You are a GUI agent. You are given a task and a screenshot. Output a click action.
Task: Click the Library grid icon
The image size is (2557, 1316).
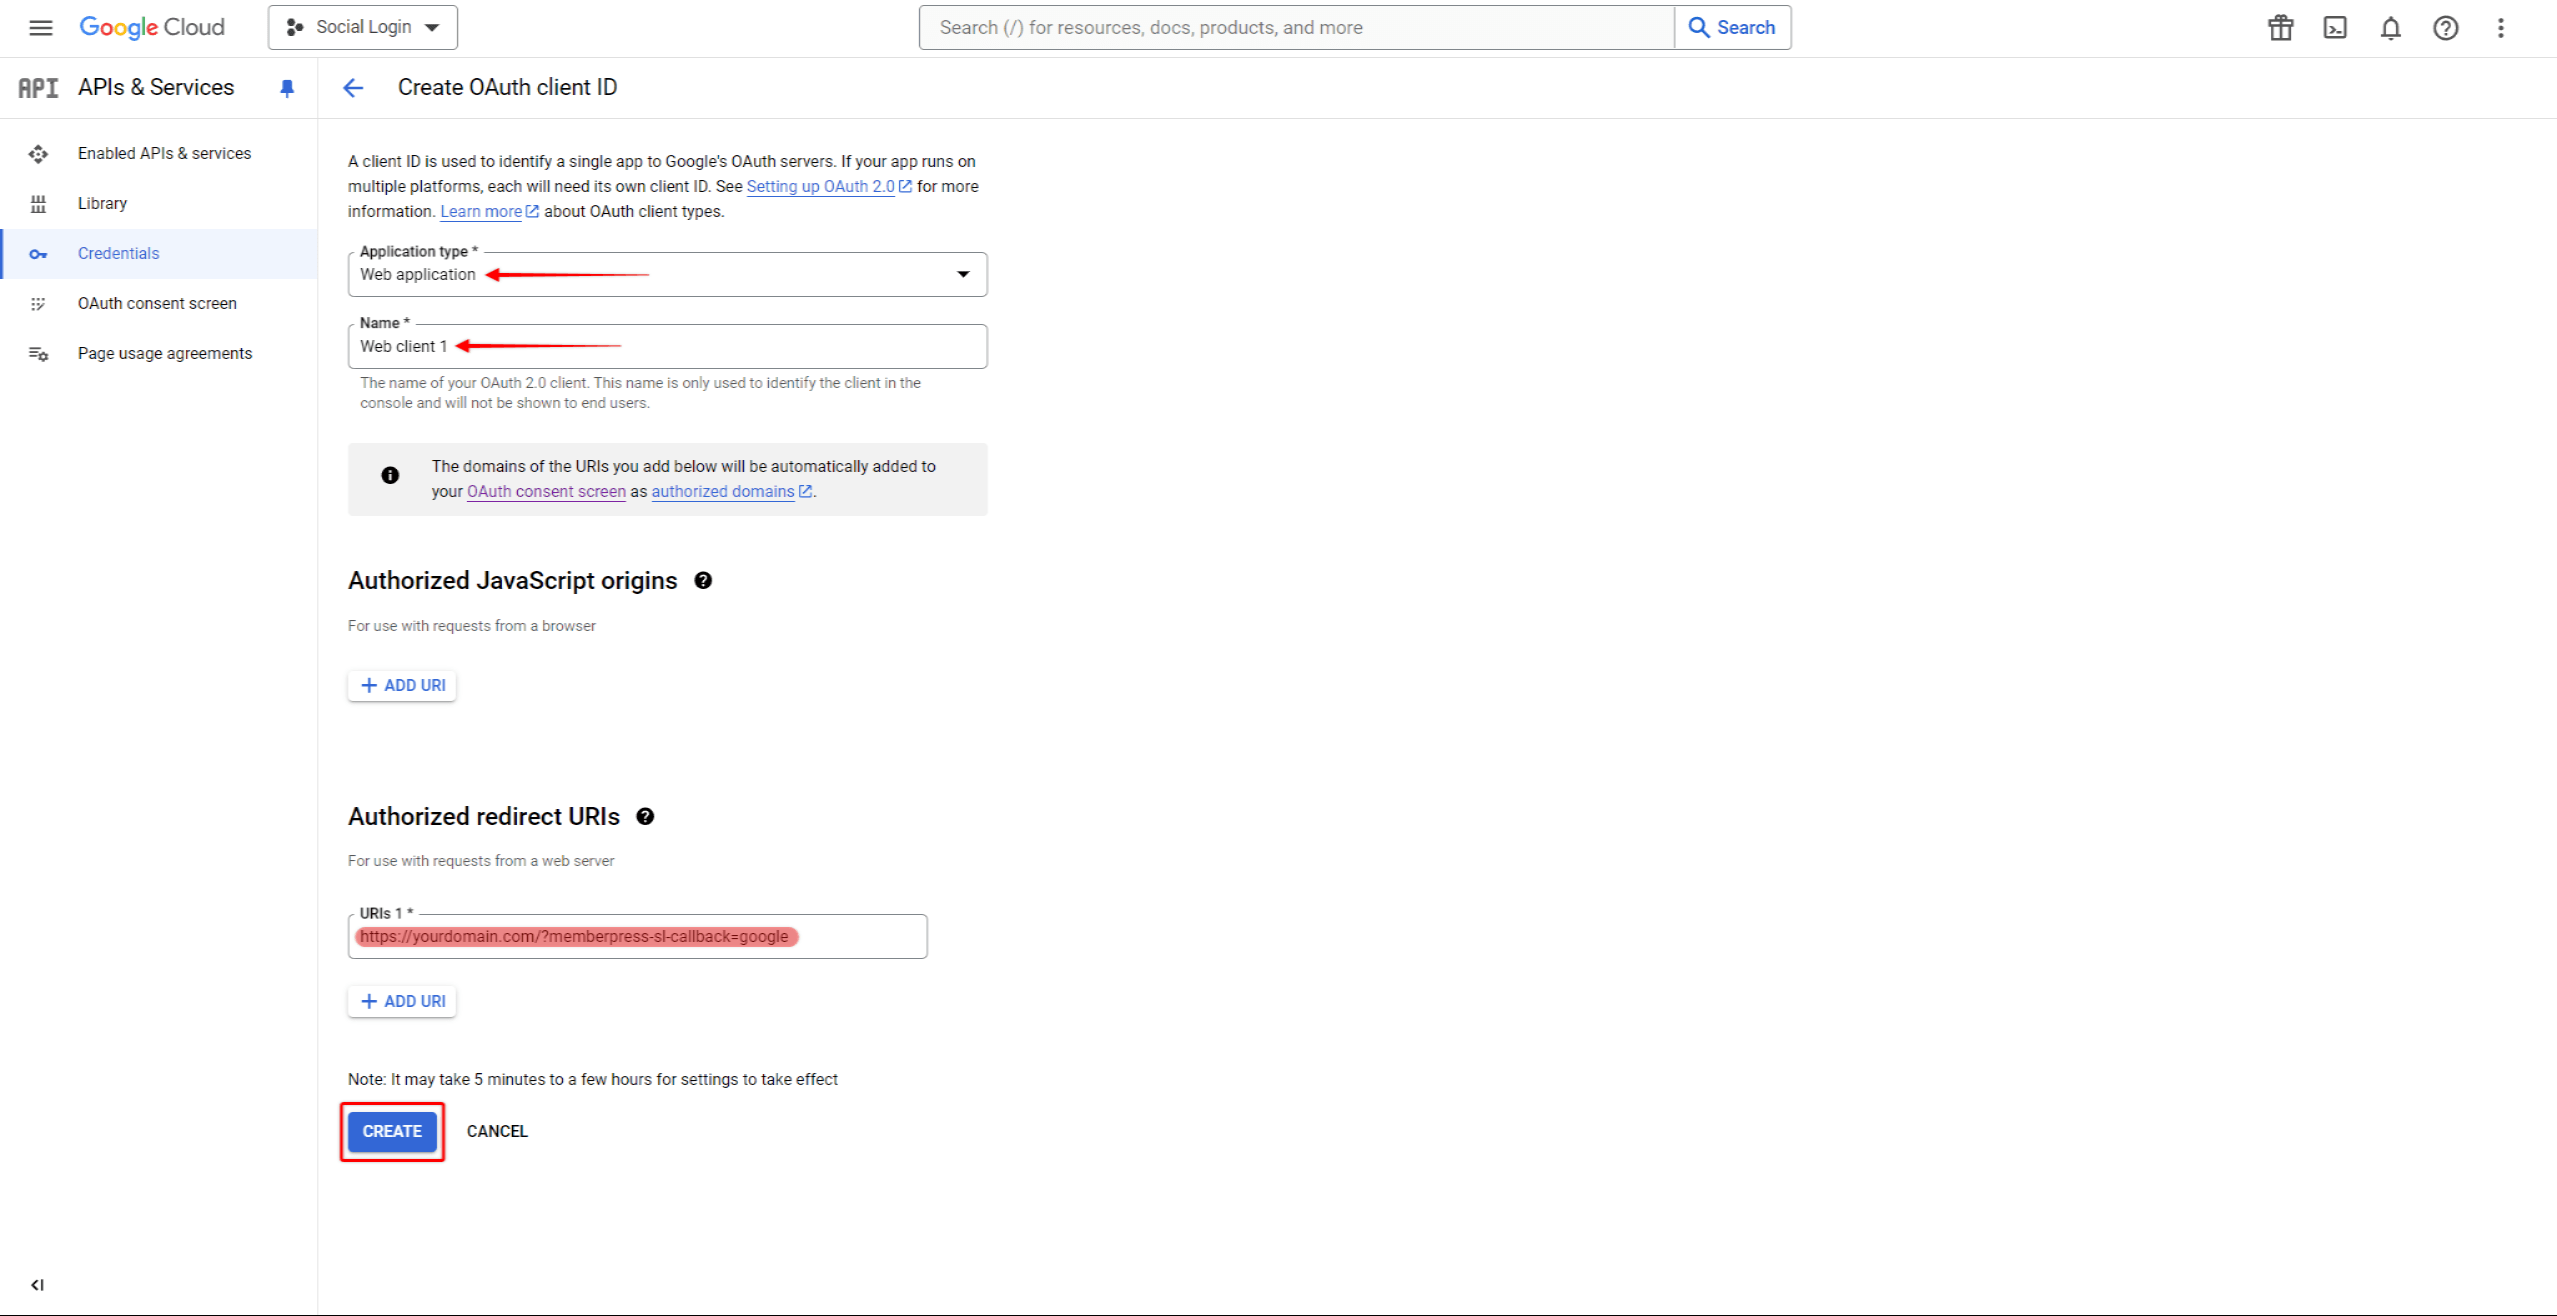[38, 204]
